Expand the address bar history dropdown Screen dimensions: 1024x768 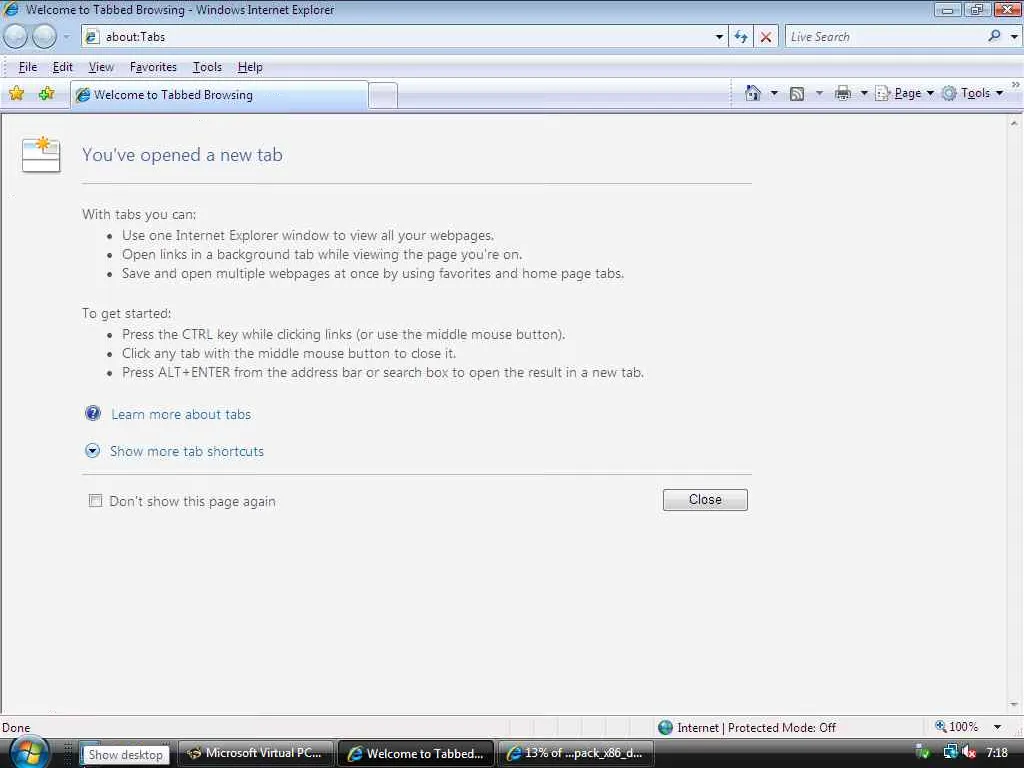(x=719, y=37)
